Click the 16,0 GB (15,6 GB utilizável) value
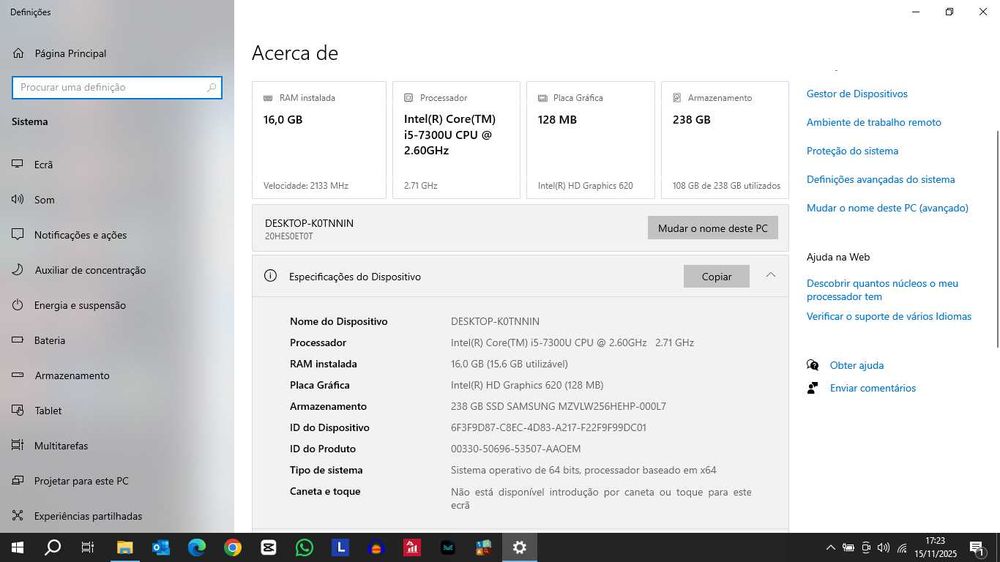The width and height of the screenshot is (1000, 562). pos(509,364)
